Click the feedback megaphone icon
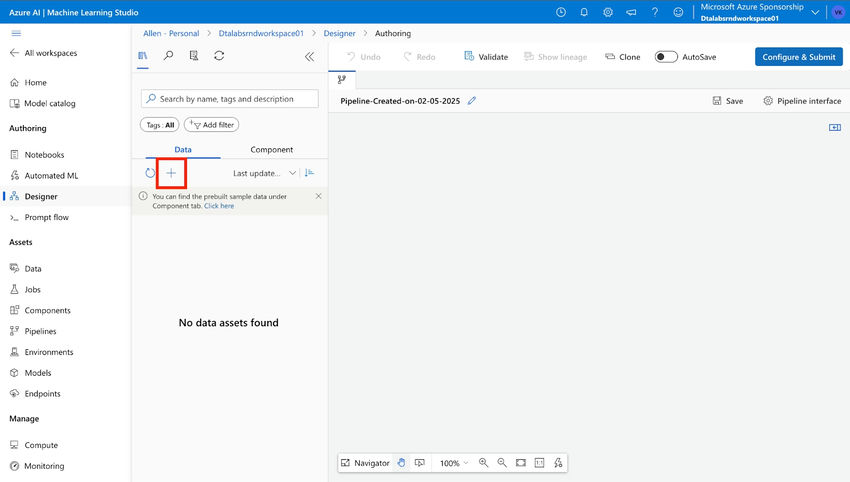Viewport: 850px width, 482px height. click(x=631, y=12)
